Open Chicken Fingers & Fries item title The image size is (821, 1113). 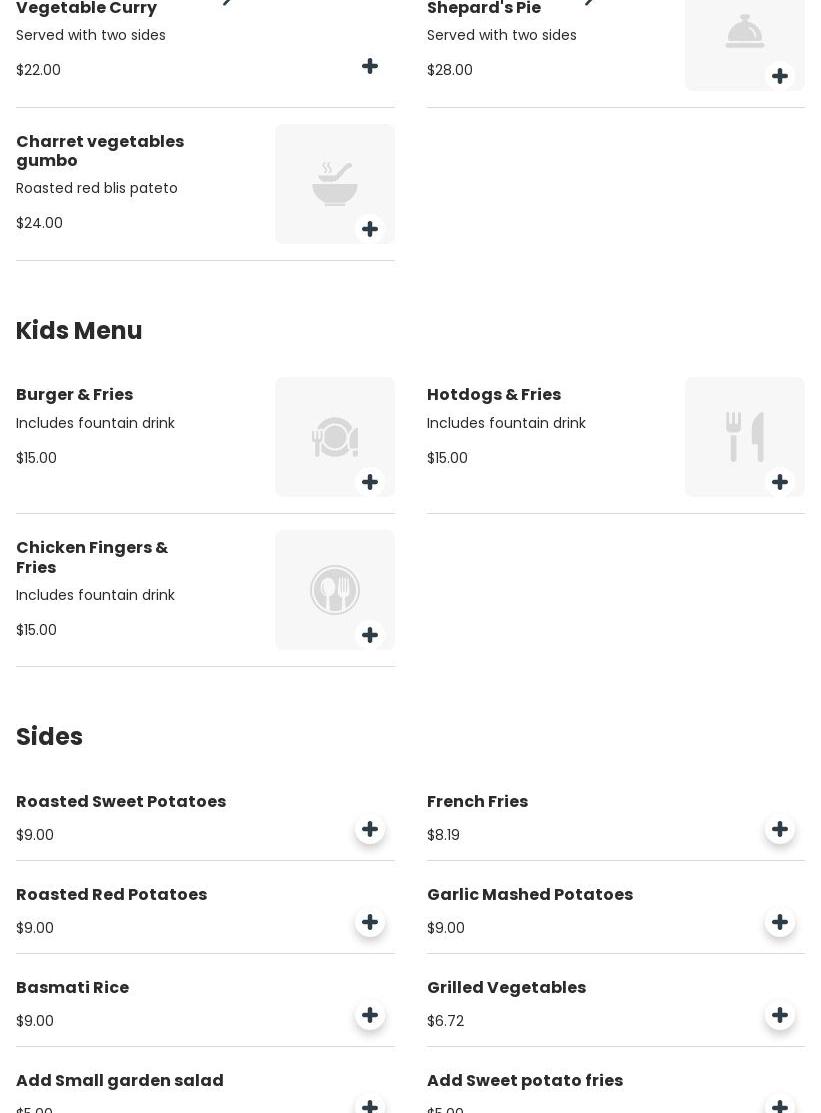[92, 558]
